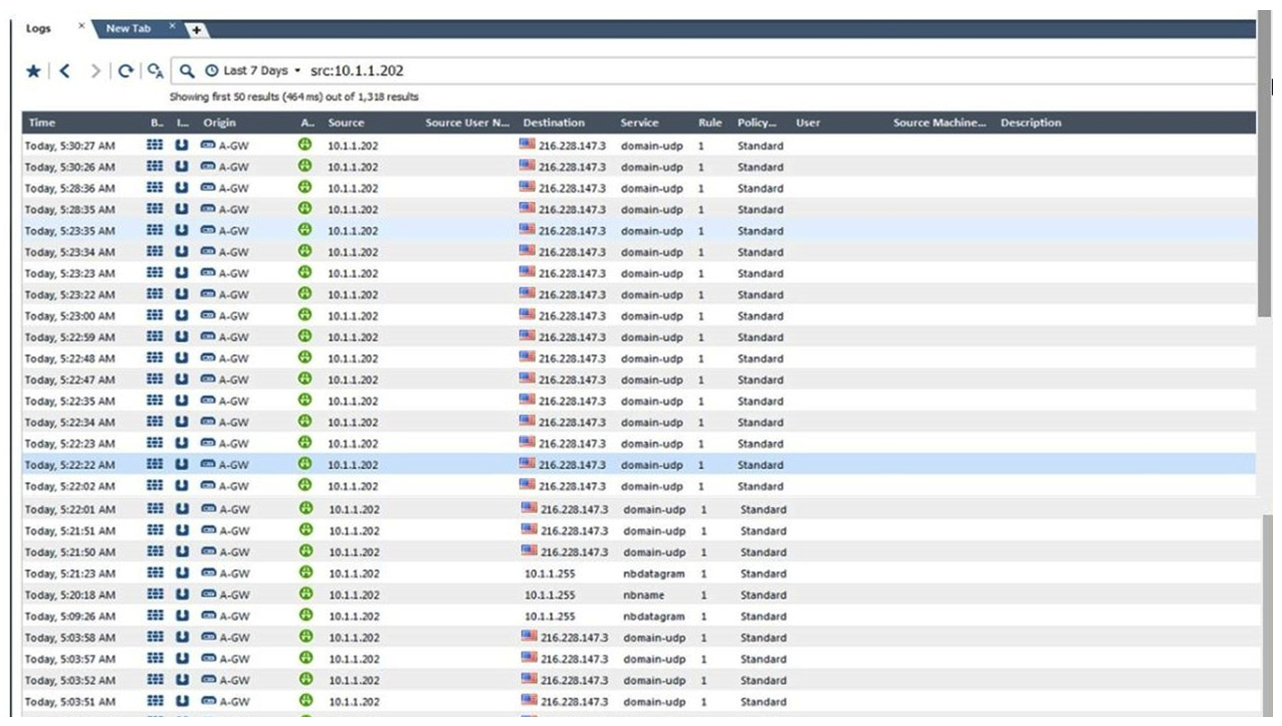The width and height of the screenshot is (1282, 726).
Task: Click the blade icon in the 5:30:27 AM row
Action: pyautogui.click(x=155, y=145)
